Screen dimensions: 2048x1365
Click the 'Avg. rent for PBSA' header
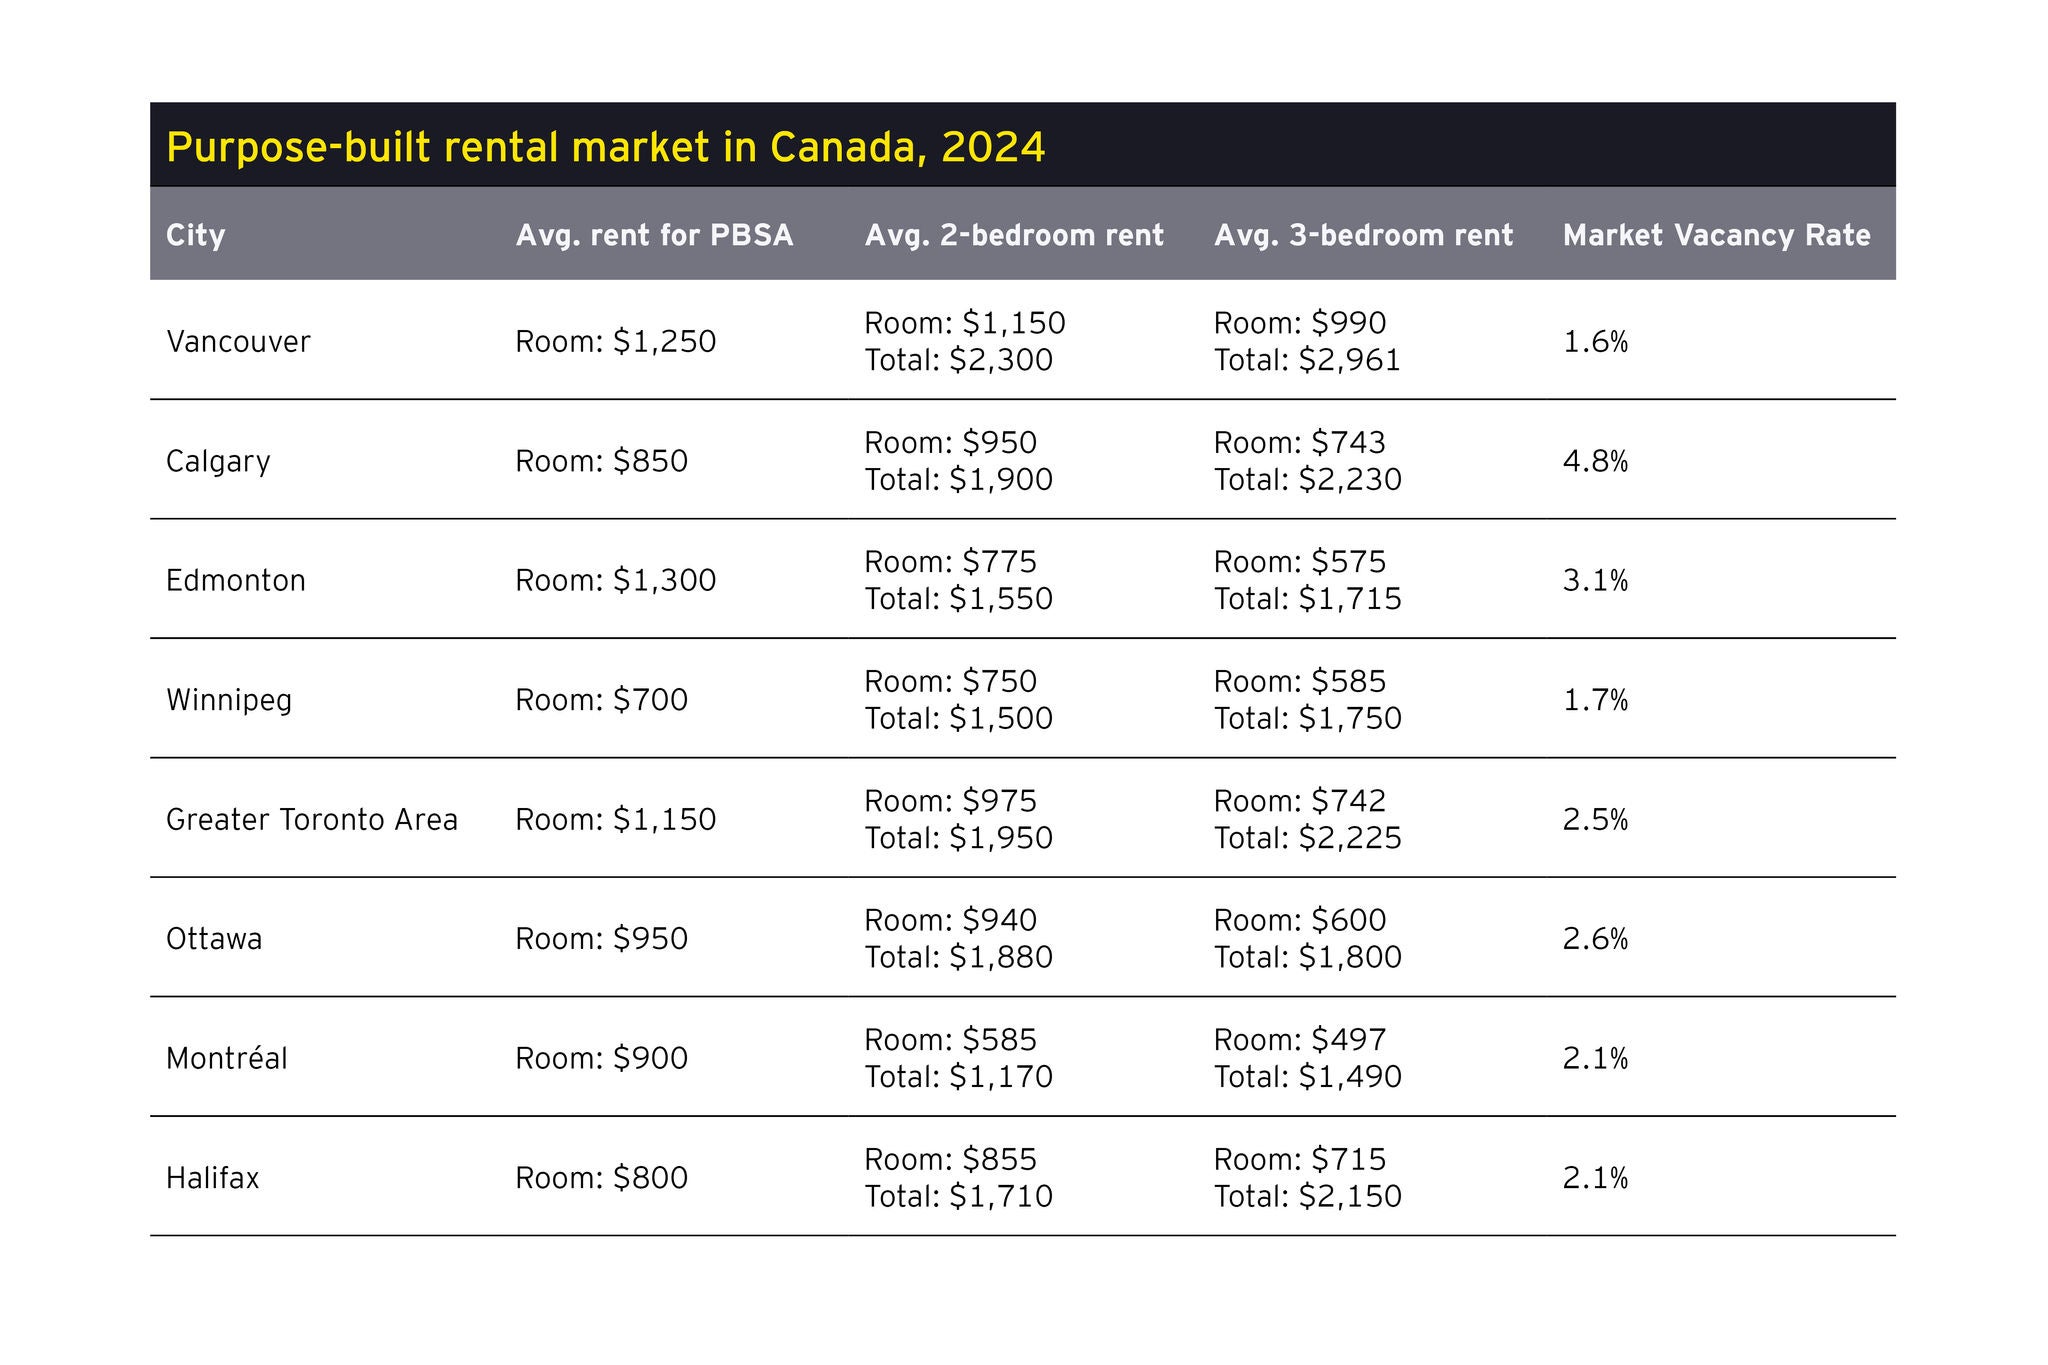(654, 235)
